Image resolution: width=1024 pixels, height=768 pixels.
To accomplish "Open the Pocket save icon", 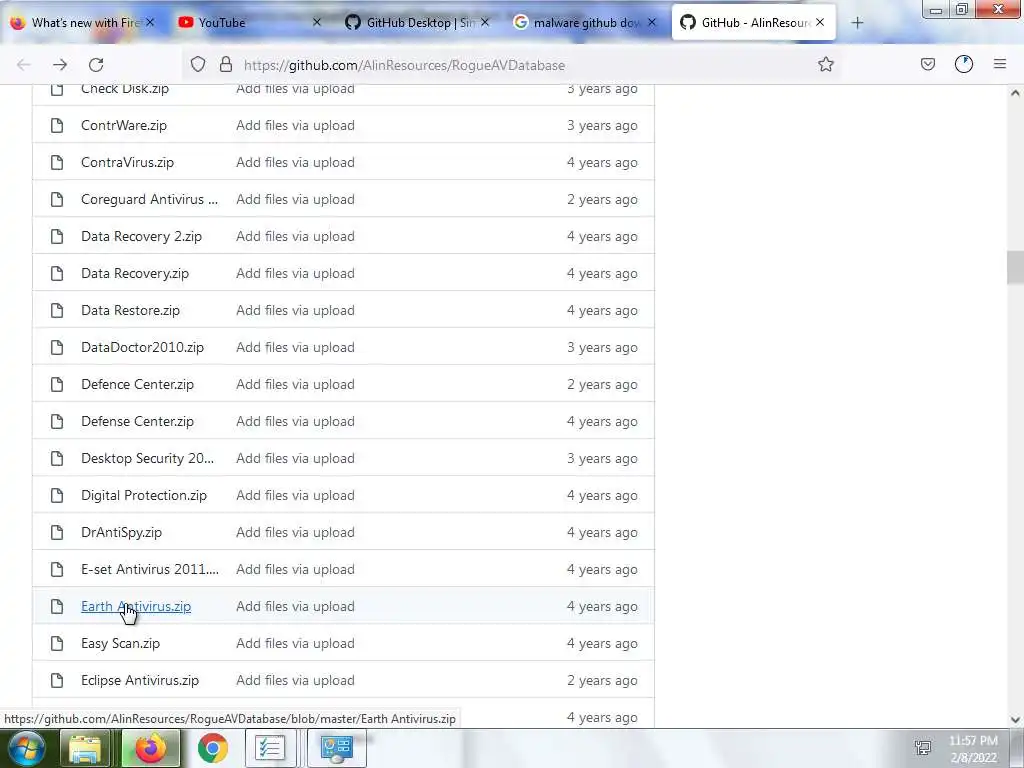I will click(927, 65).
